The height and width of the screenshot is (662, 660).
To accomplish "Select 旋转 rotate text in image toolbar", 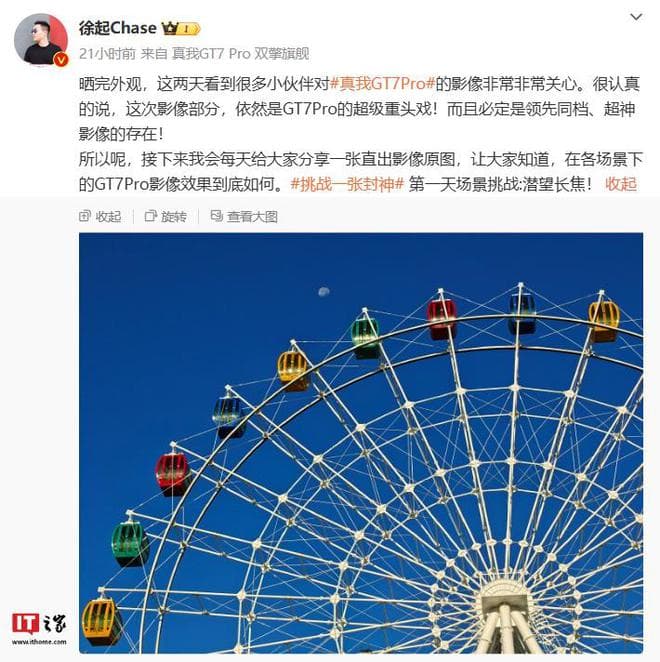I will (174, 217).
